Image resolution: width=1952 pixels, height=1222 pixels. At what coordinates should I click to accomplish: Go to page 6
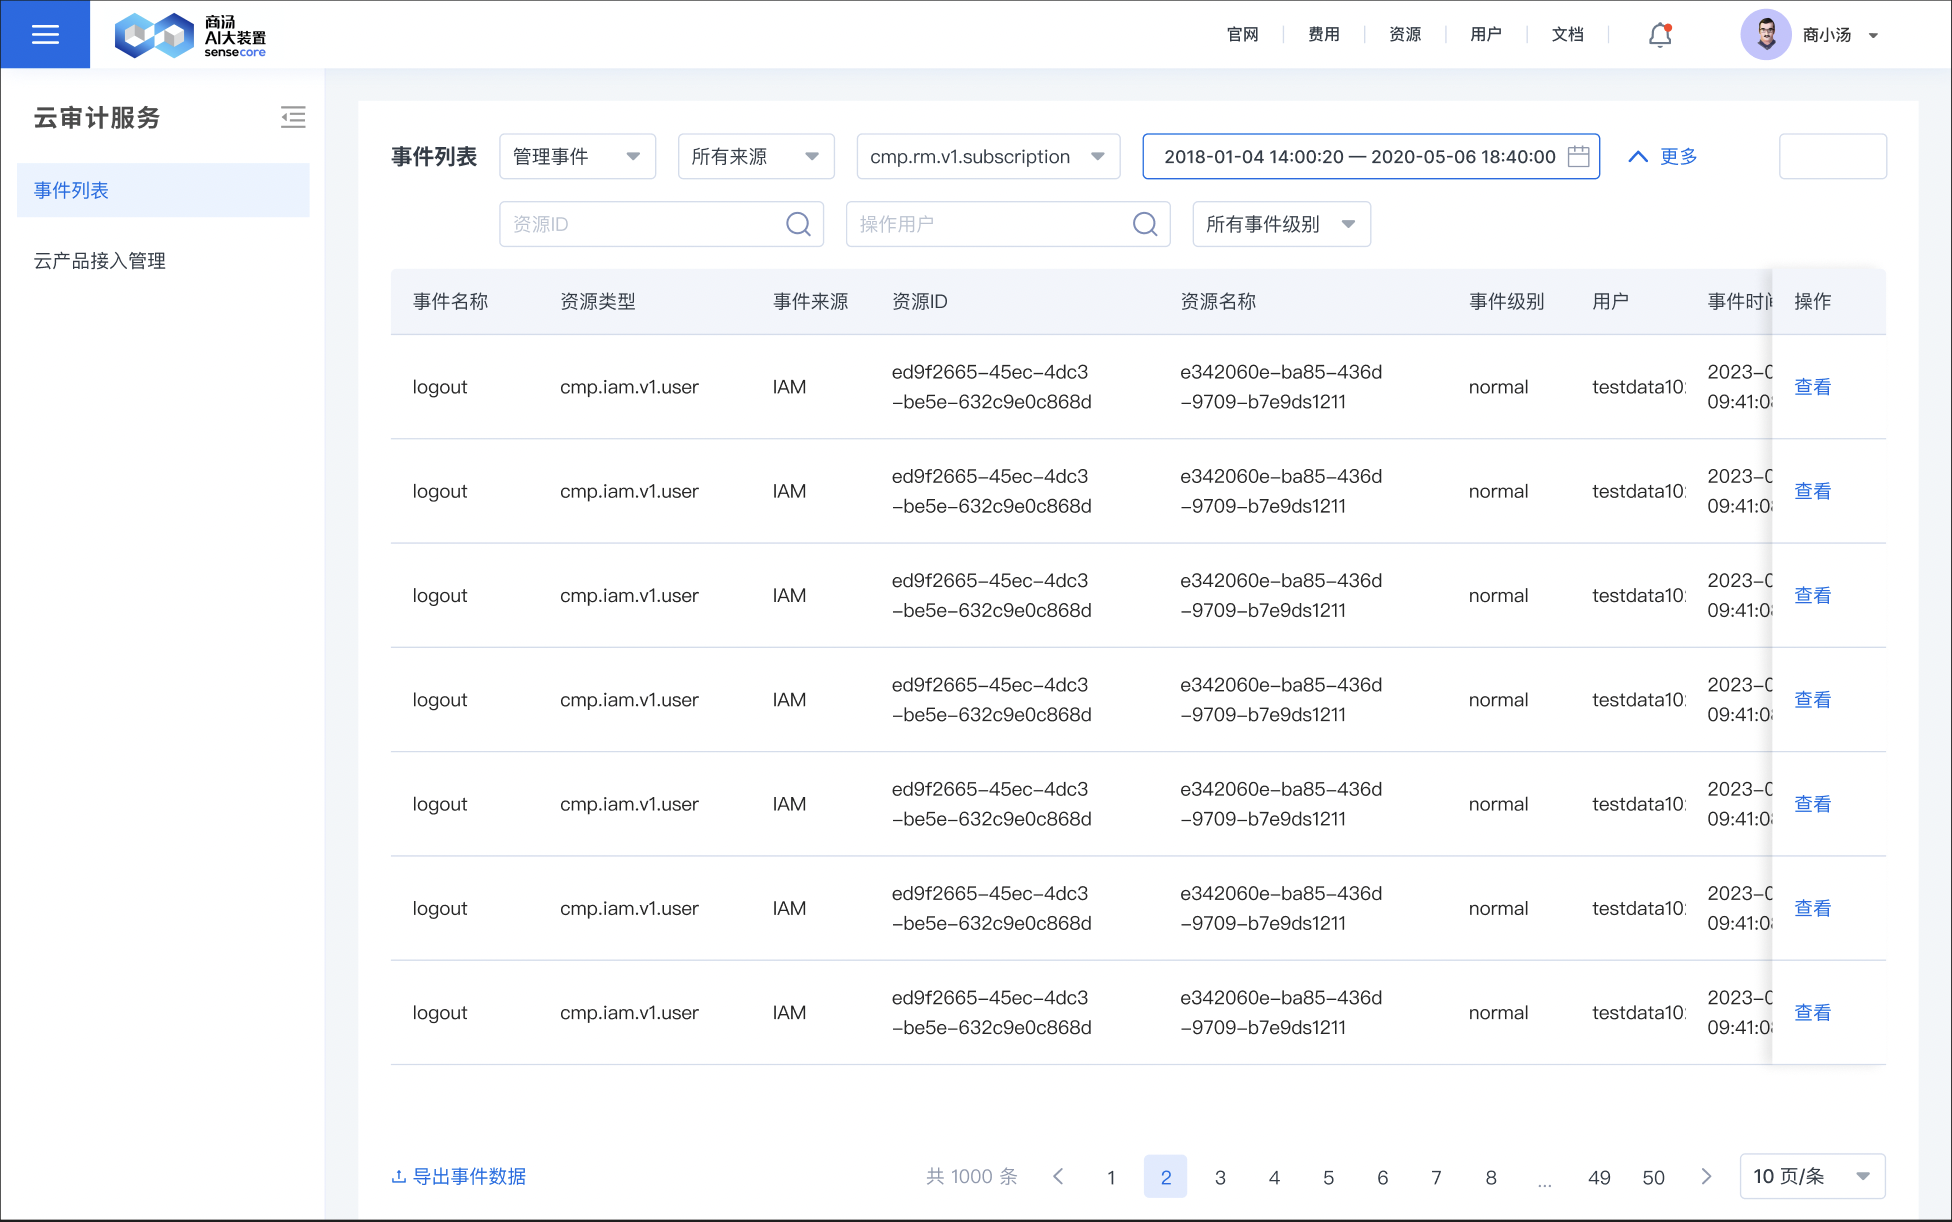click(x=1382, y=1177)
